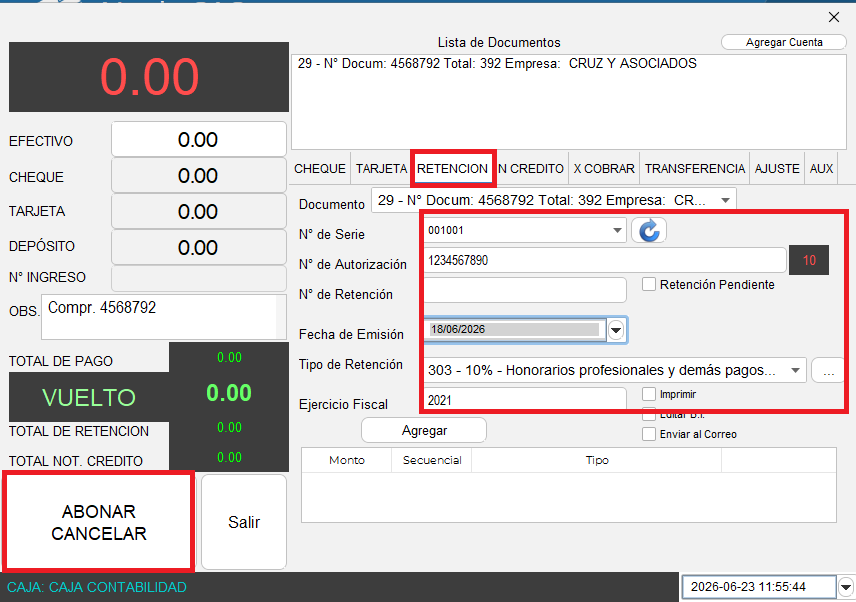Enable the Imprimir checkbox

pyautogui.click(x=649, y=394)
